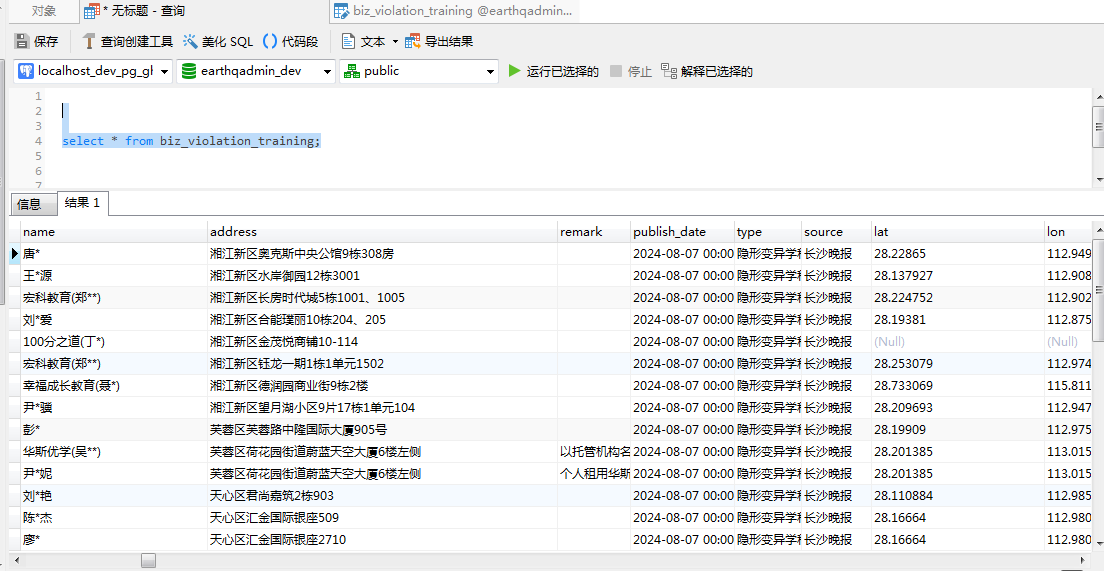Click the name cell 100分之道(丁*)
This screenshot has height=571, width=1104.
pos(115,341)
